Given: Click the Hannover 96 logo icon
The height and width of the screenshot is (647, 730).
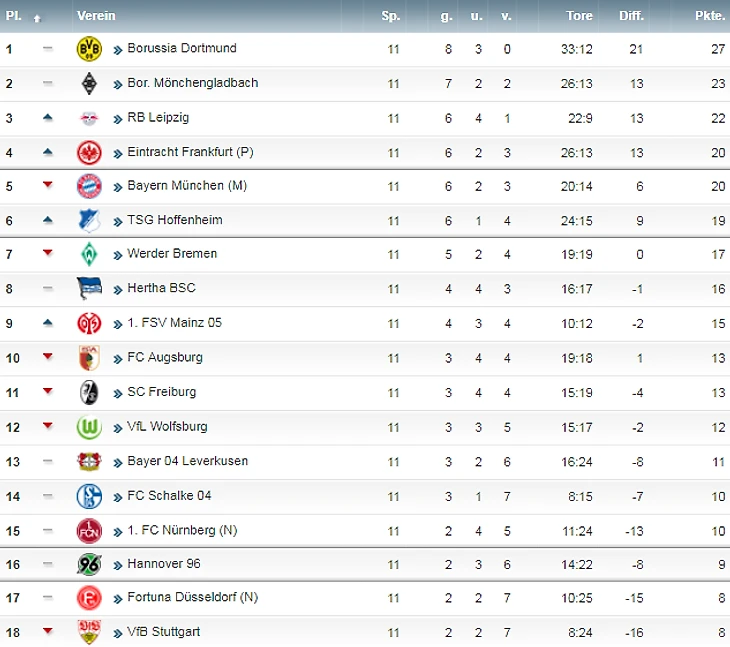Looking at the screenshot, I should click(x=90, y=564).
